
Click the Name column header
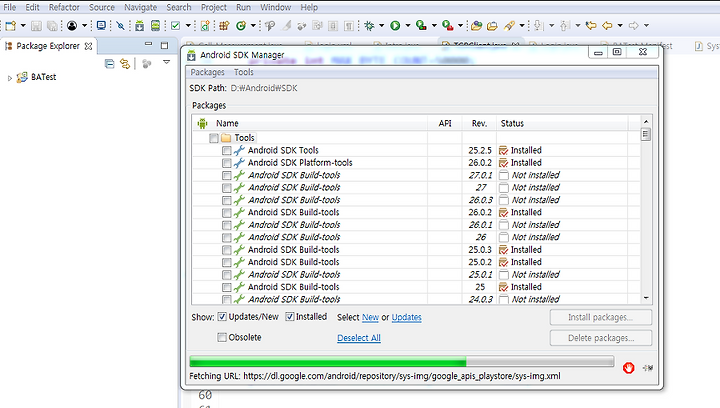(310, 123)
